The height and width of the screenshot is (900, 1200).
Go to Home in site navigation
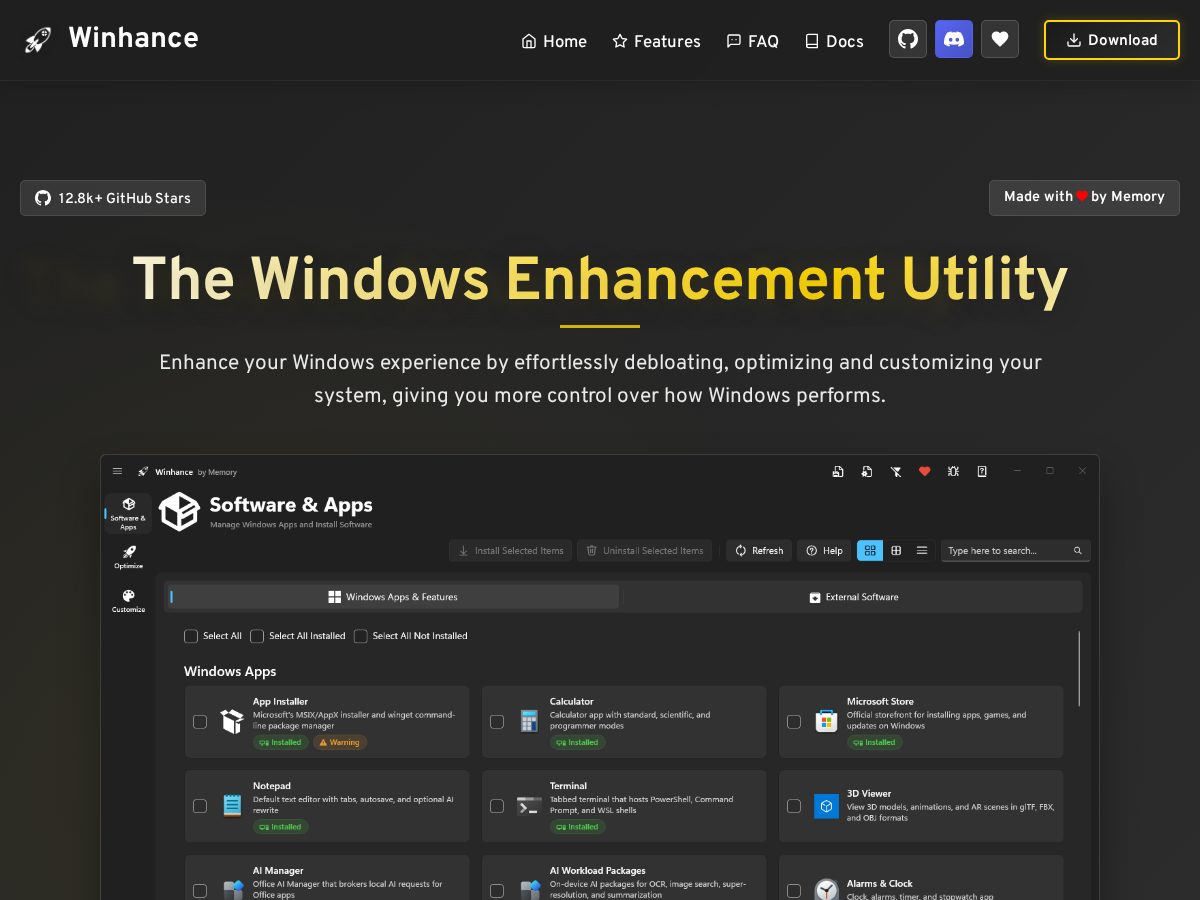tap(554, 41)
